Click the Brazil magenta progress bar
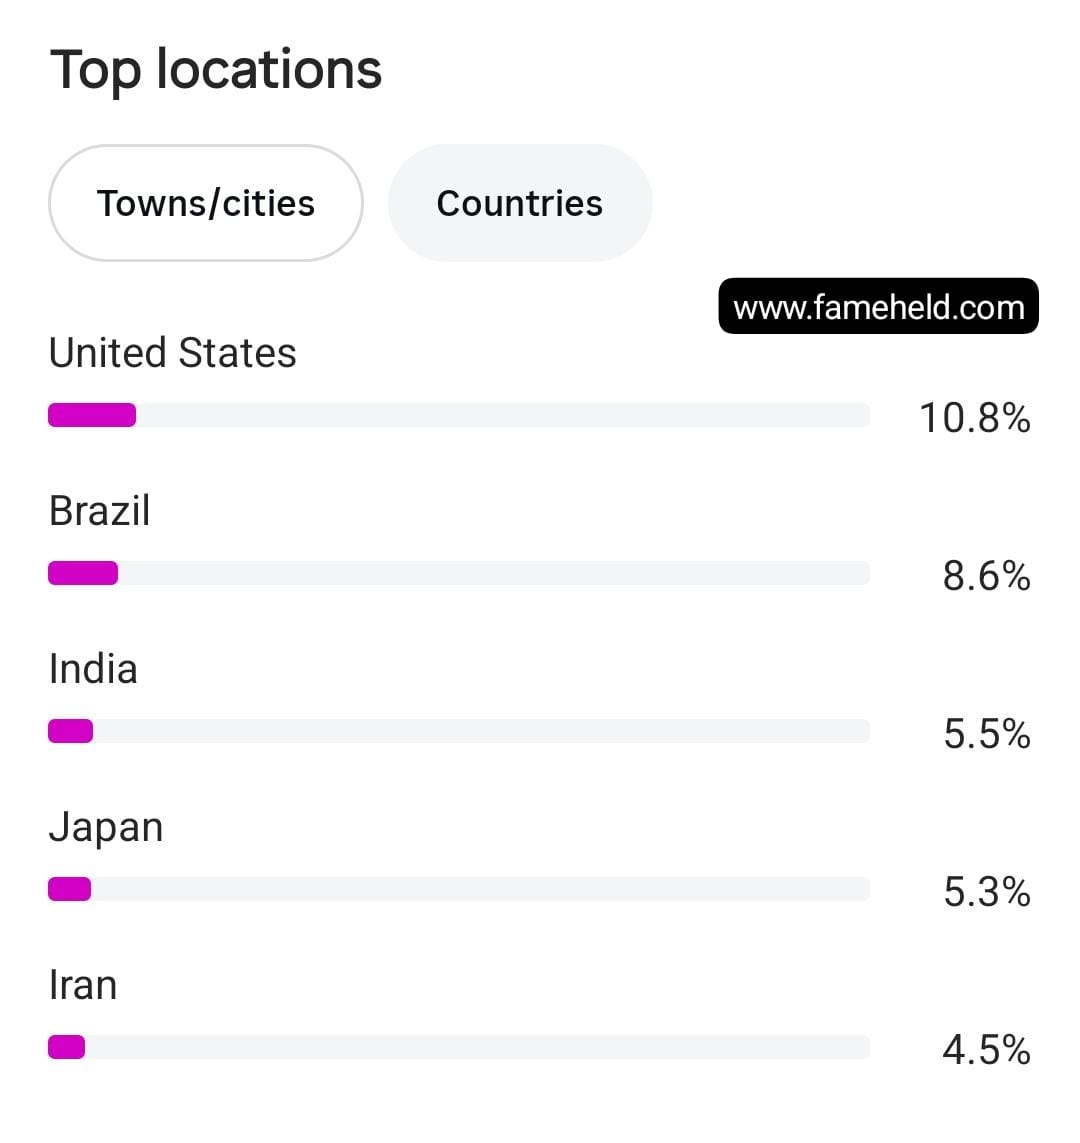 [x=83, y=573]
